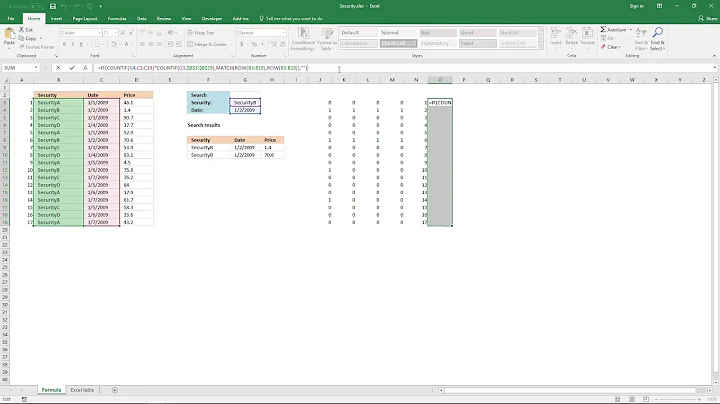Click the Accounting Number Format dollar icon
720x404 pixels.
pyautogui.click(x=242, y=44)
